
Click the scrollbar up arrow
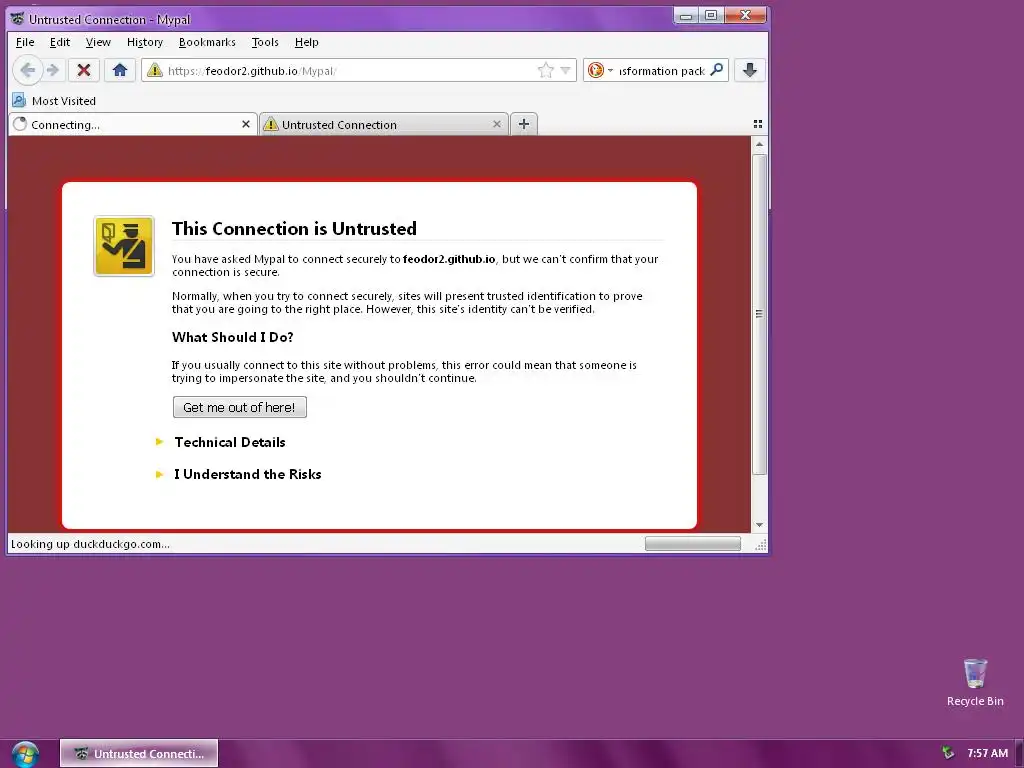(x=759, y=144)
